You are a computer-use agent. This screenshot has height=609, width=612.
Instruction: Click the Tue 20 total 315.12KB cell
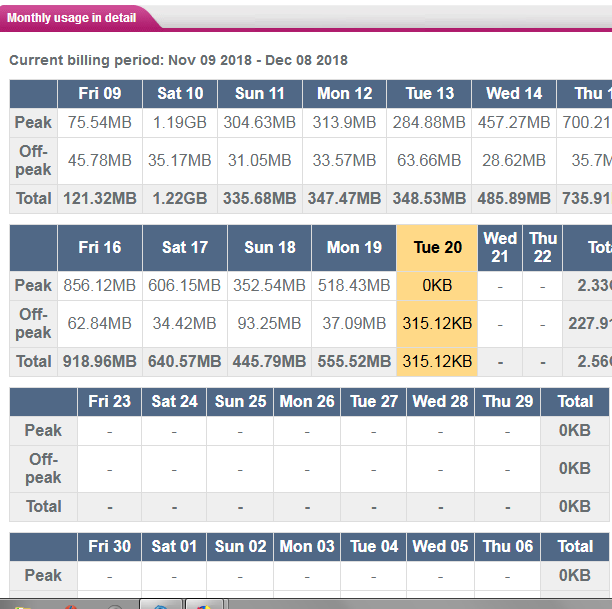point(437,361)
